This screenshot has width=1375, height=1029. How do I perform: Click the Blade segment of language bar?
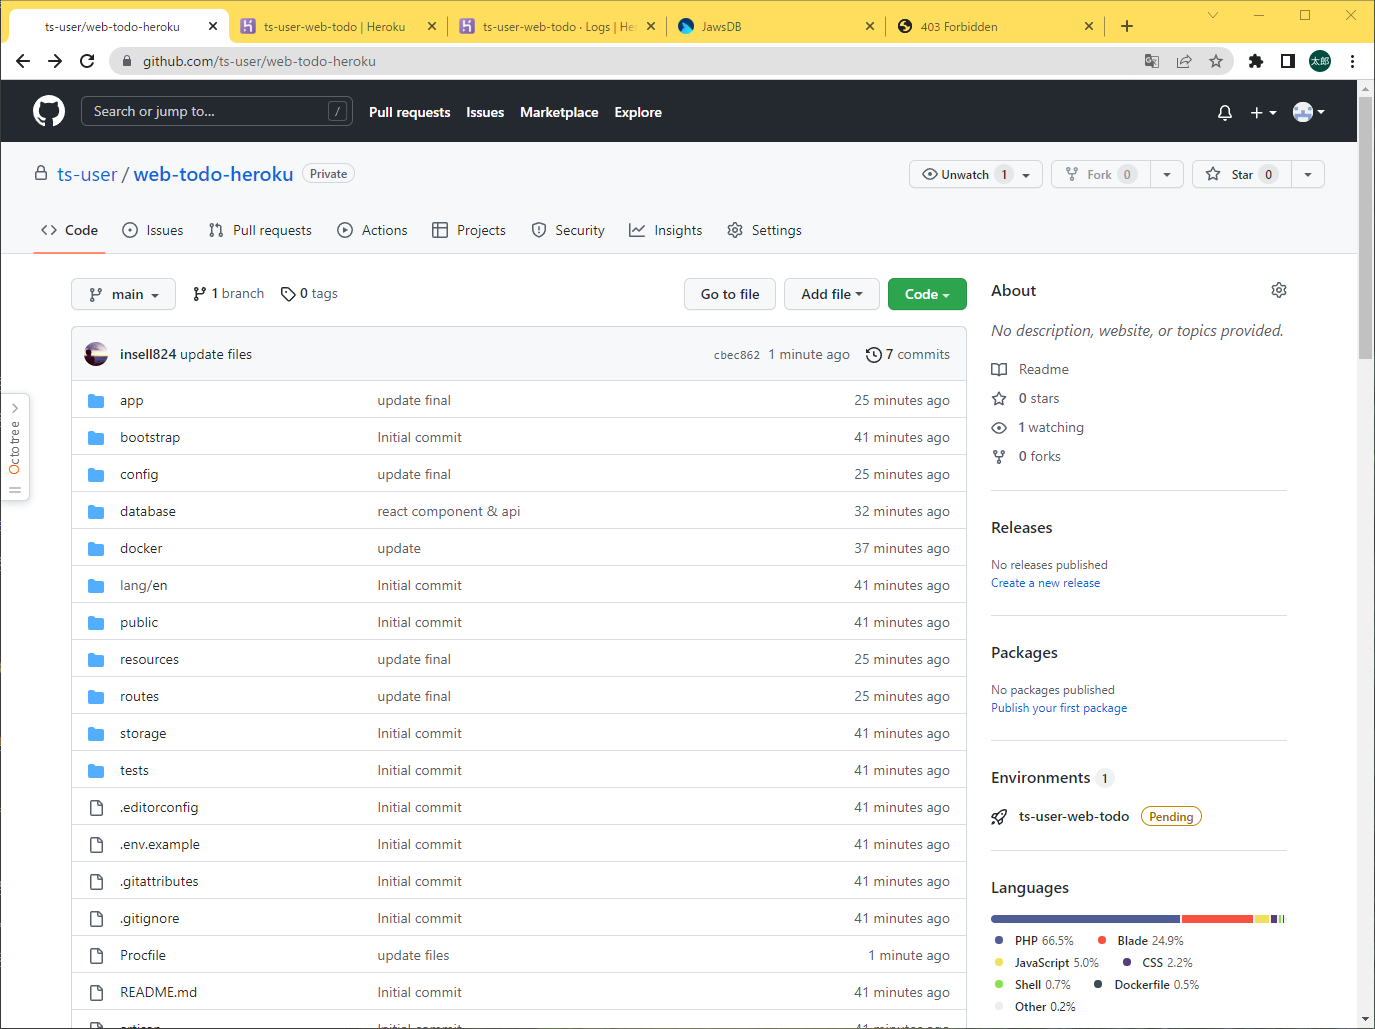tap(1217, 919)
